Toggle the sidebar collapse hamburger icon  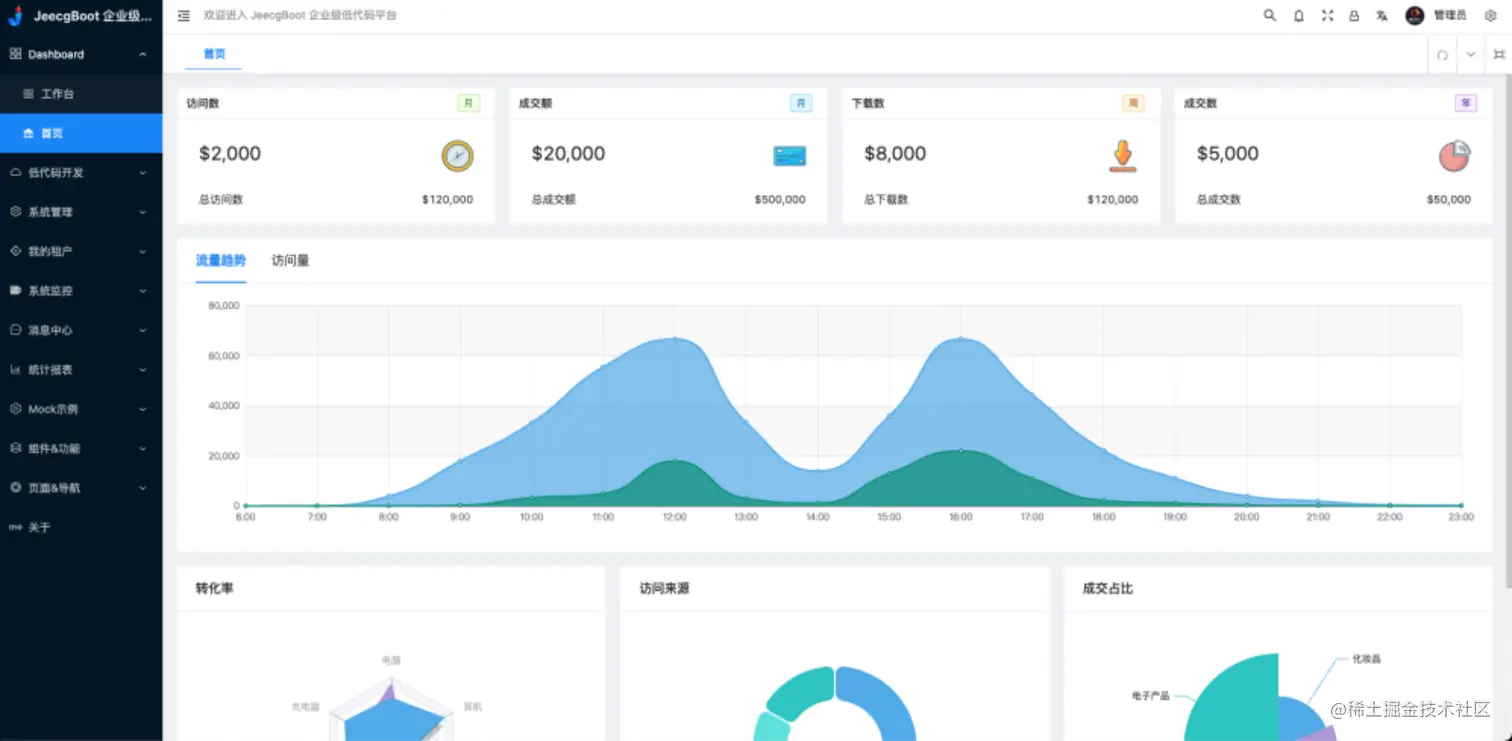click(x=184, y=15)
